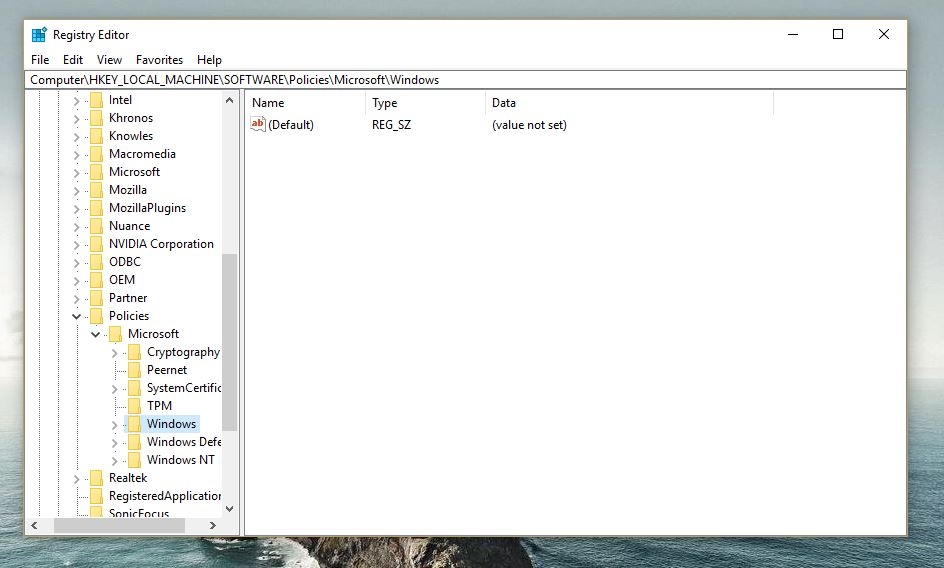Click the RegisteredApplications folder icon
The width and height of the screenshot is (944, 568).
pyautogui.click(x=96, y=496)
